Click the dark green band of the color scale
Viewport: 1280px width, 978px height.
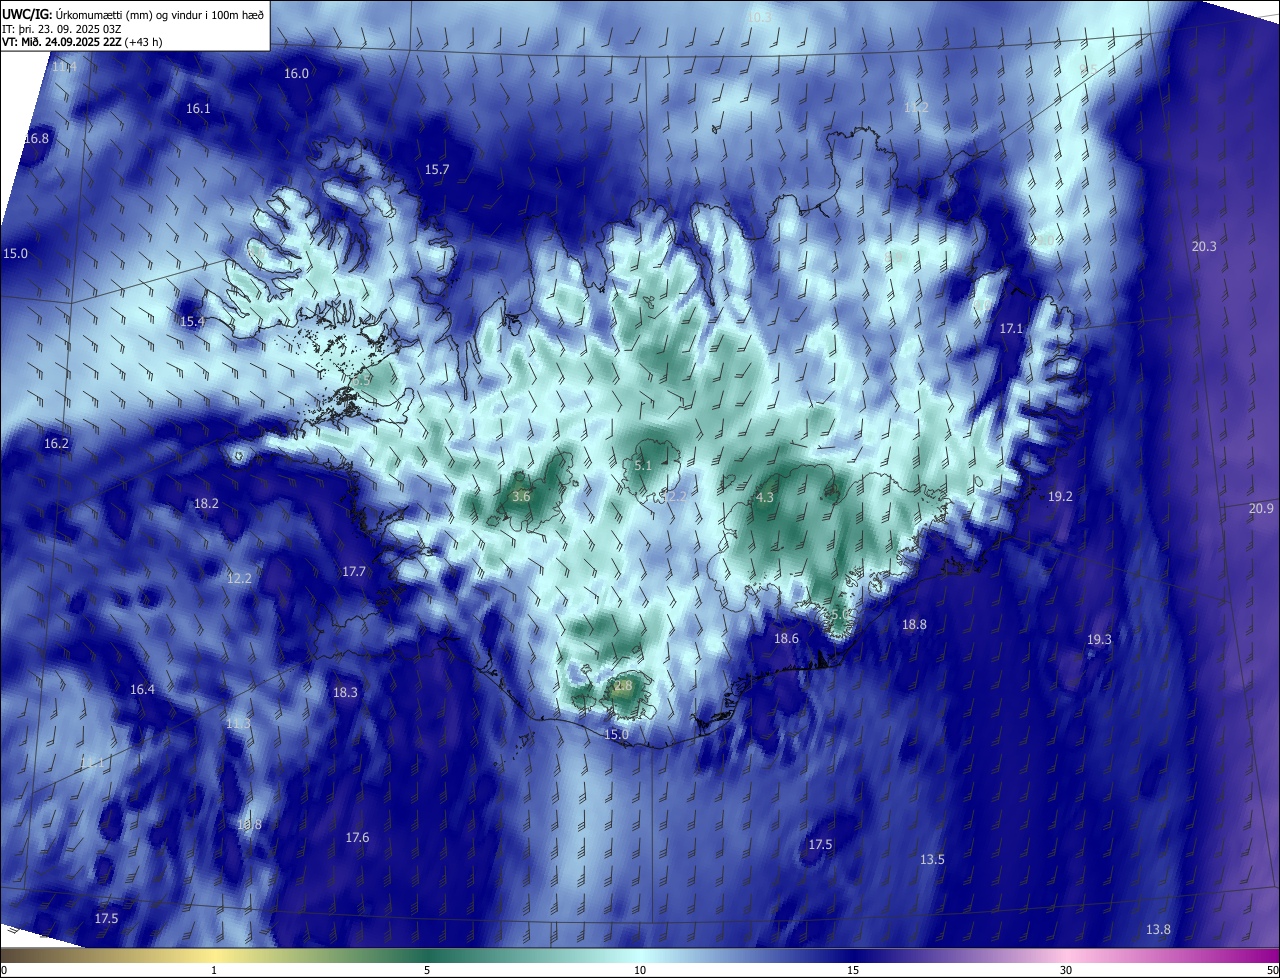[x=425, y=956]
